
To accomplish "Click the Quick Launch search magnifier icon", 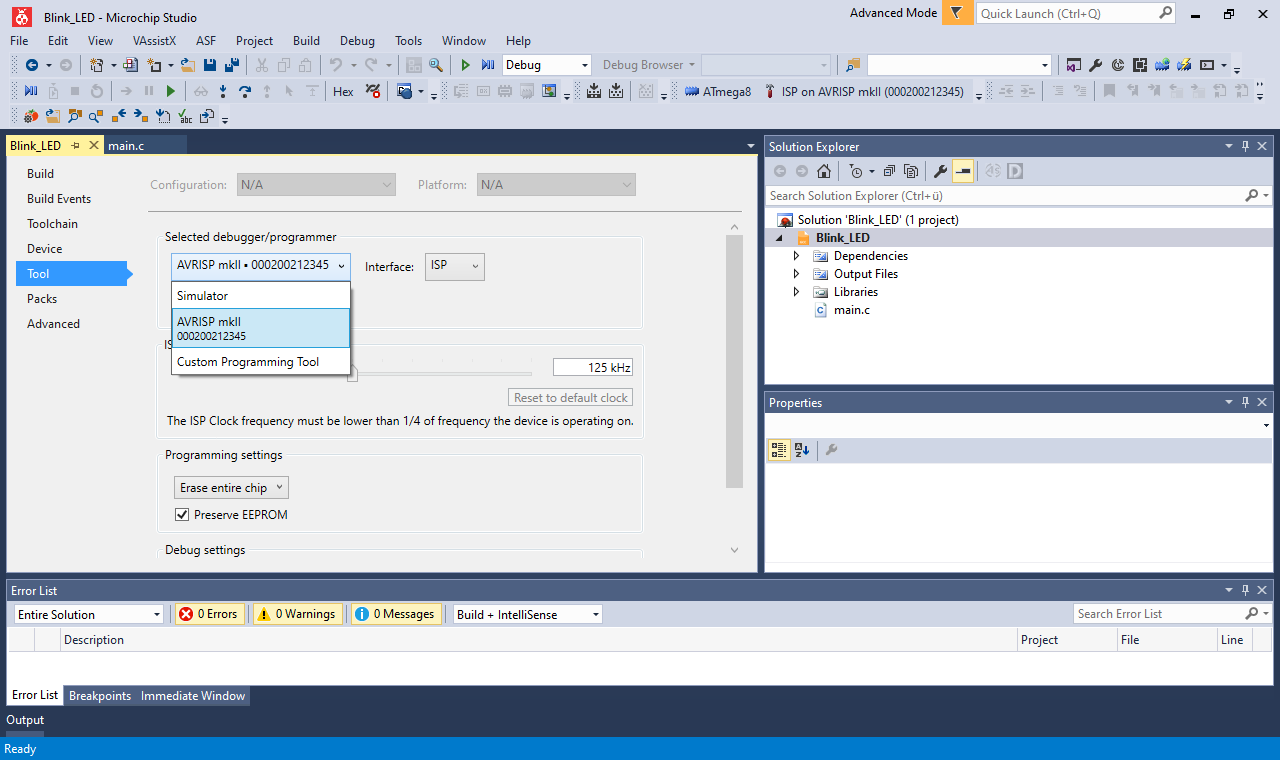I will click(x=1165, y=13).
